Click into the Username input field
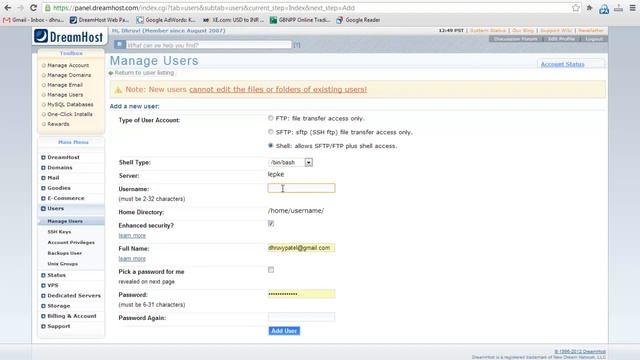This screenshot has height=360, width=640. (301, 188)
